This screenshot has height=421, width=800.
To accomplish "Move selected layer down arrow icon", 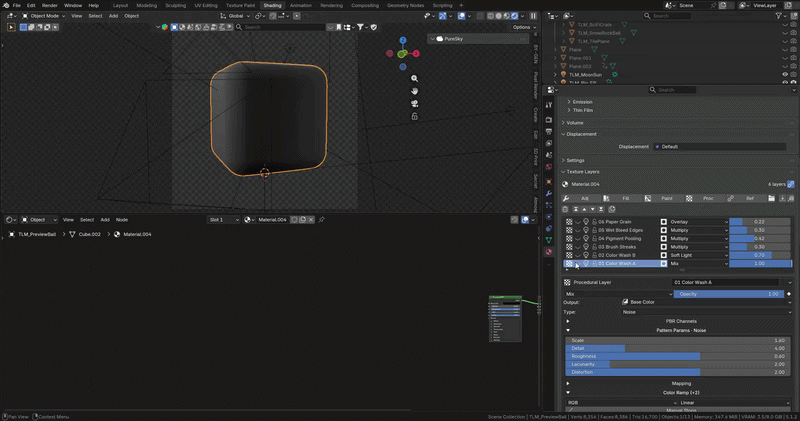I will (x=592, y=209).
